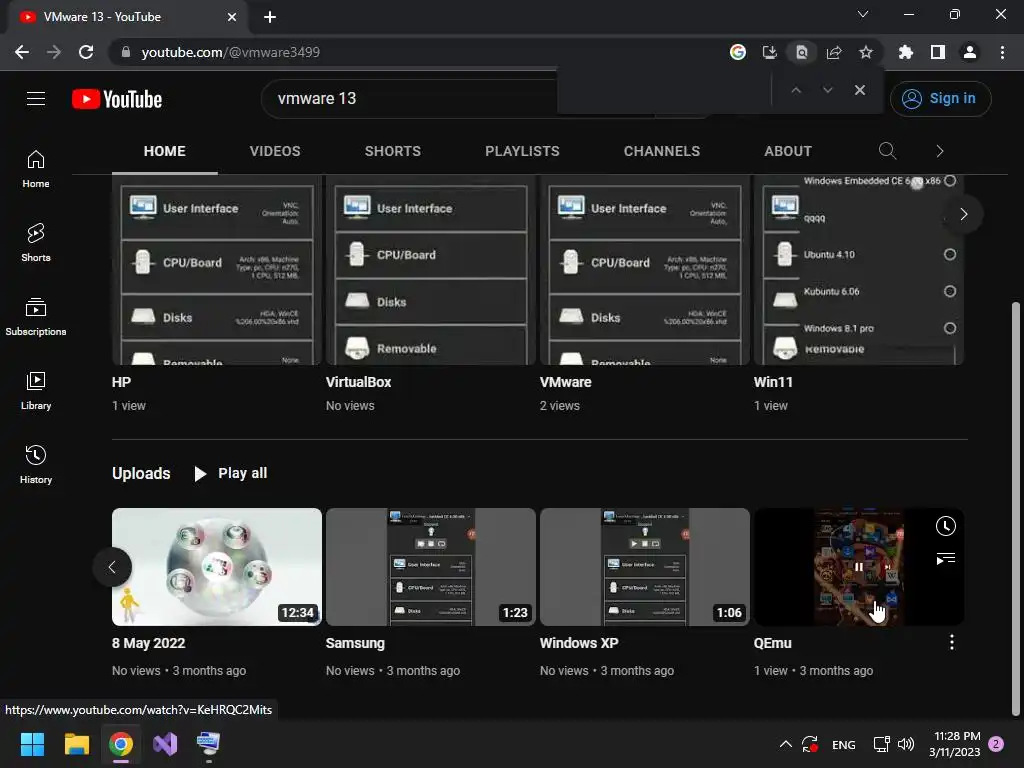Open the new tab plus button
The width and height of the screenshot is (1024, 768).
(269, 17)
